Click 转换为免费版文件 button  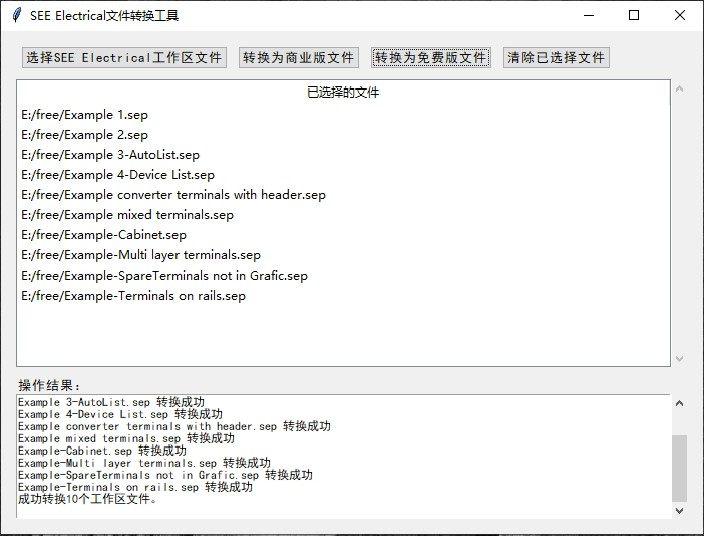pos(431,57)
